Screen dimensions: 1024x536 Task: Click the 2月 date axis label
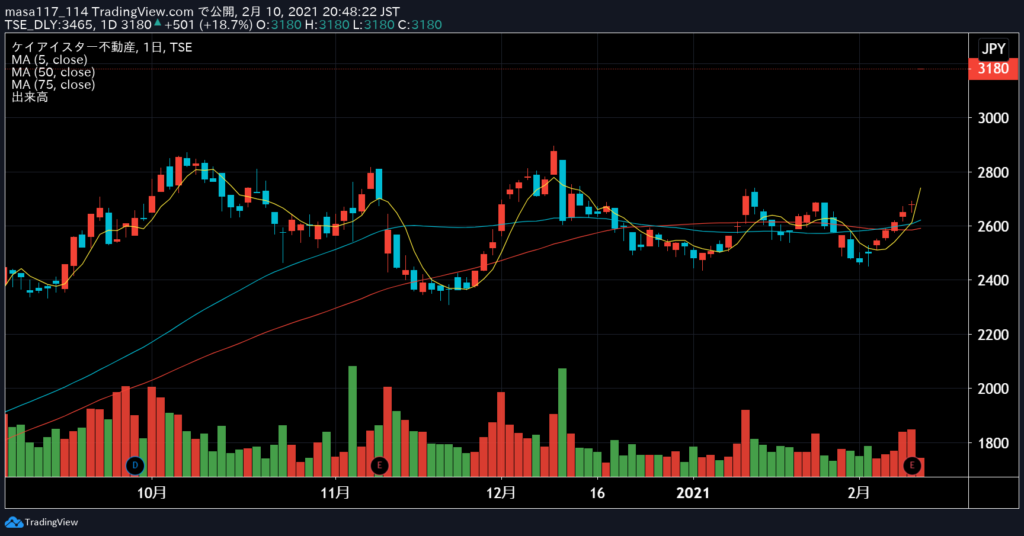pyautogui.click(x=858, y=493)
